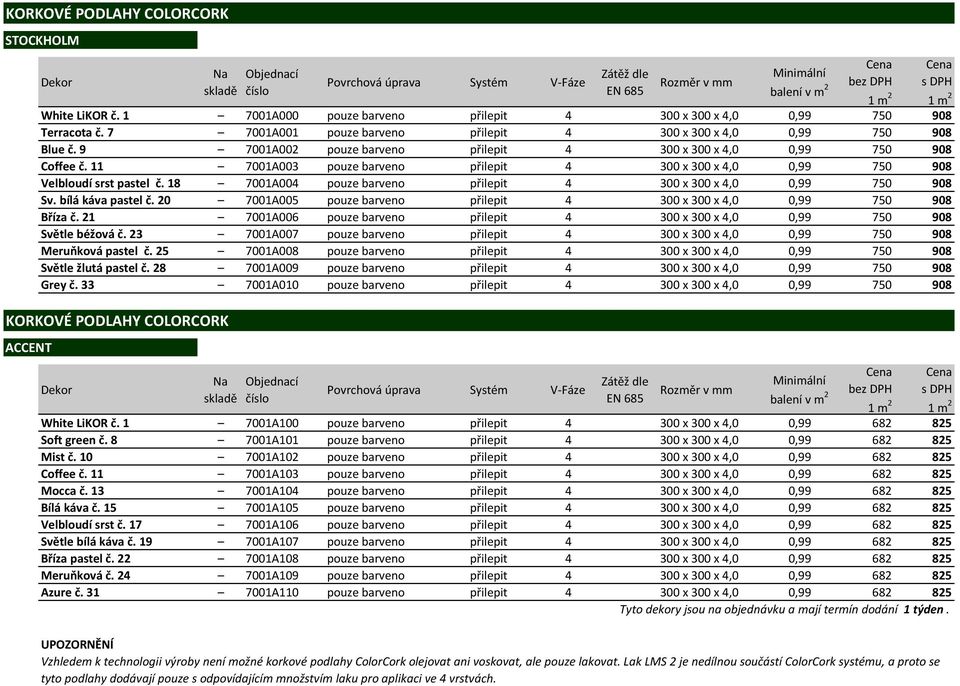Screen dimensions: 960x686
Task: Click the UPOZORNĚNÍ warning heading
Action: [77, 644]
